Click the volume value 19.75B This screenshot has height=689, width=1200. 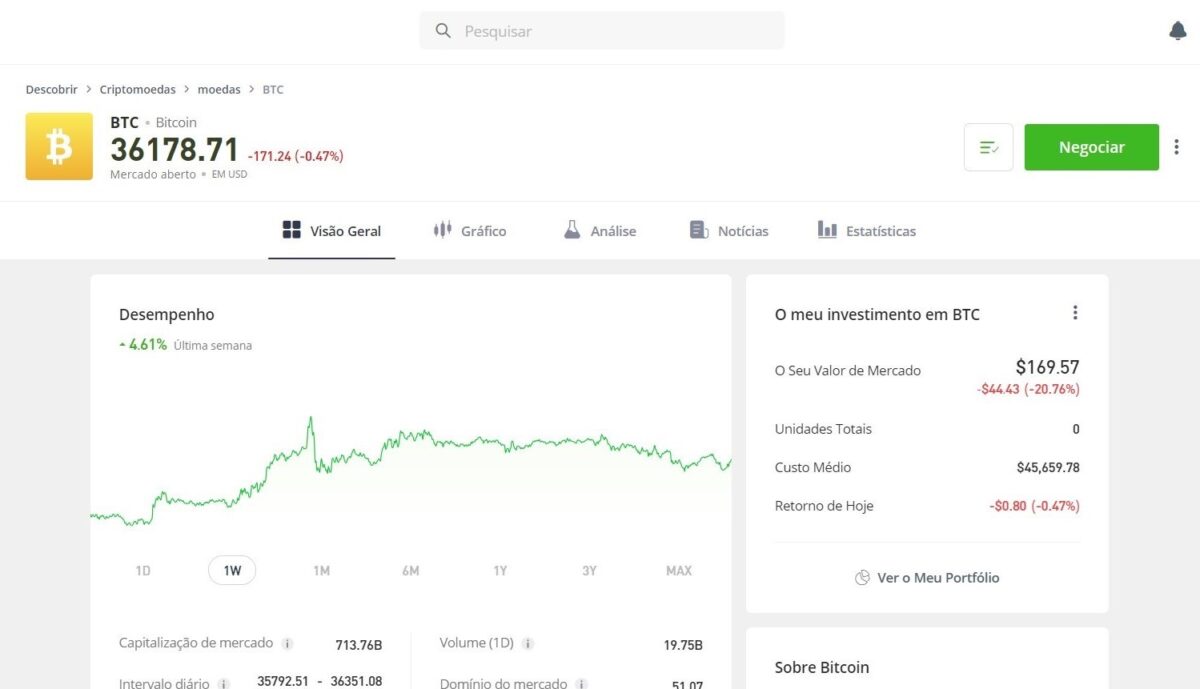click(x=683, y=645)
